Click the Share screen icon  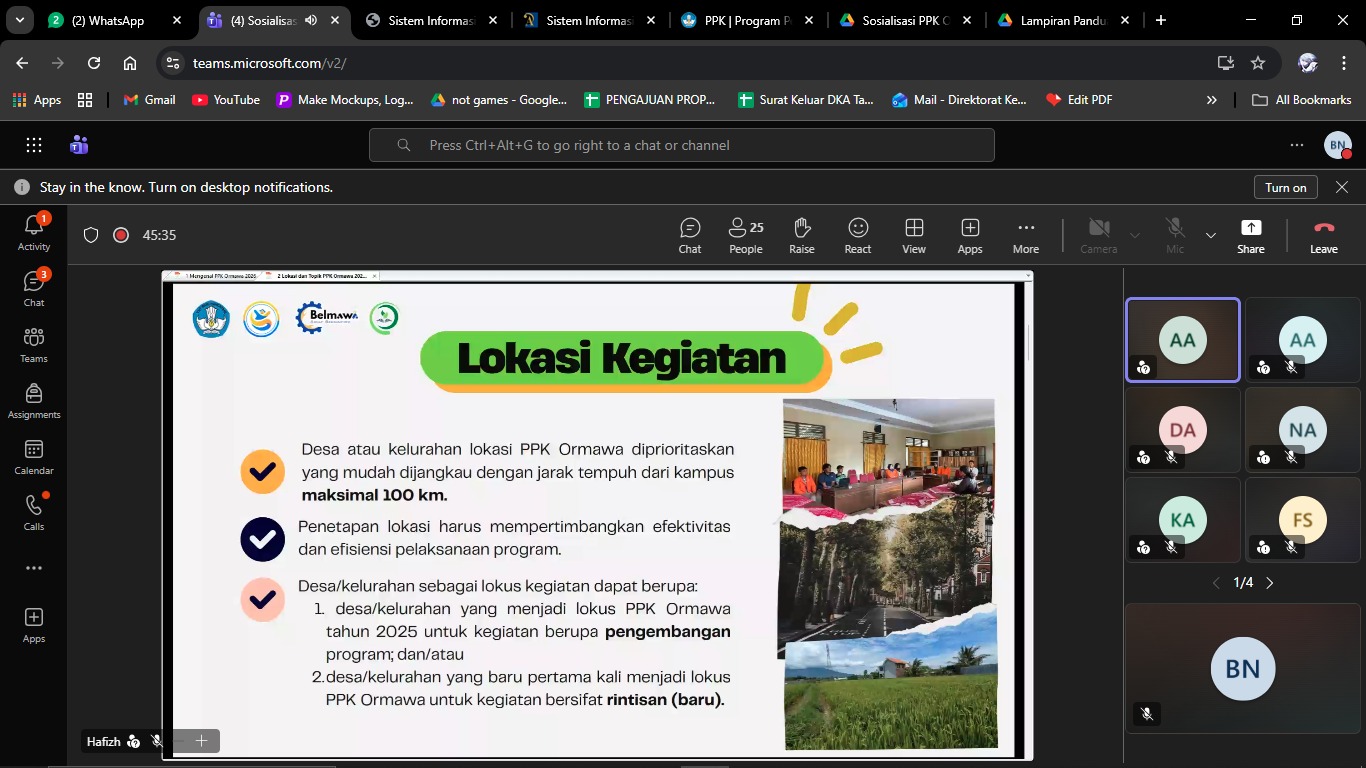coord(1250,236)
